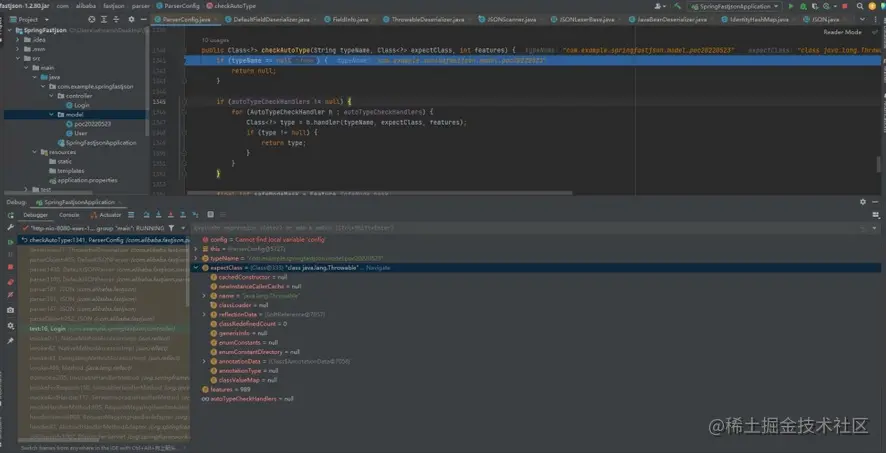
Task: Collapse the expectClass variable
Action: pyautogui.click(x=196, y=268)
